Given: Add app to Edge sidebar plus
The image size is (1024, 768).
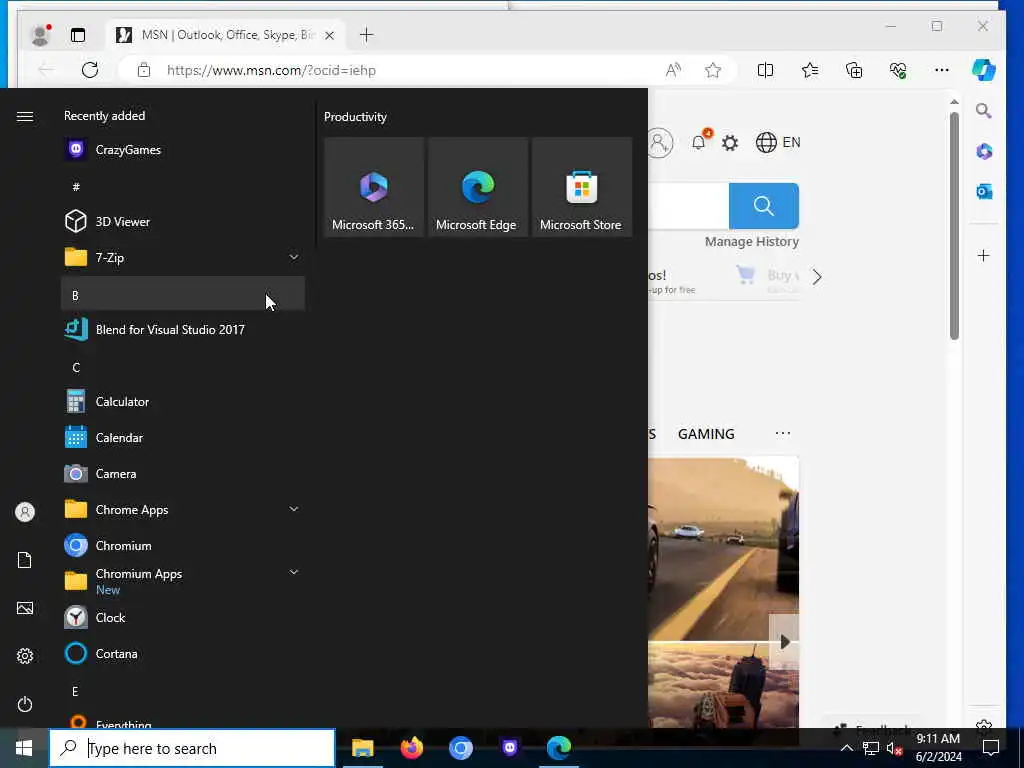Looking at the screenshot, I should click(984, 255).
